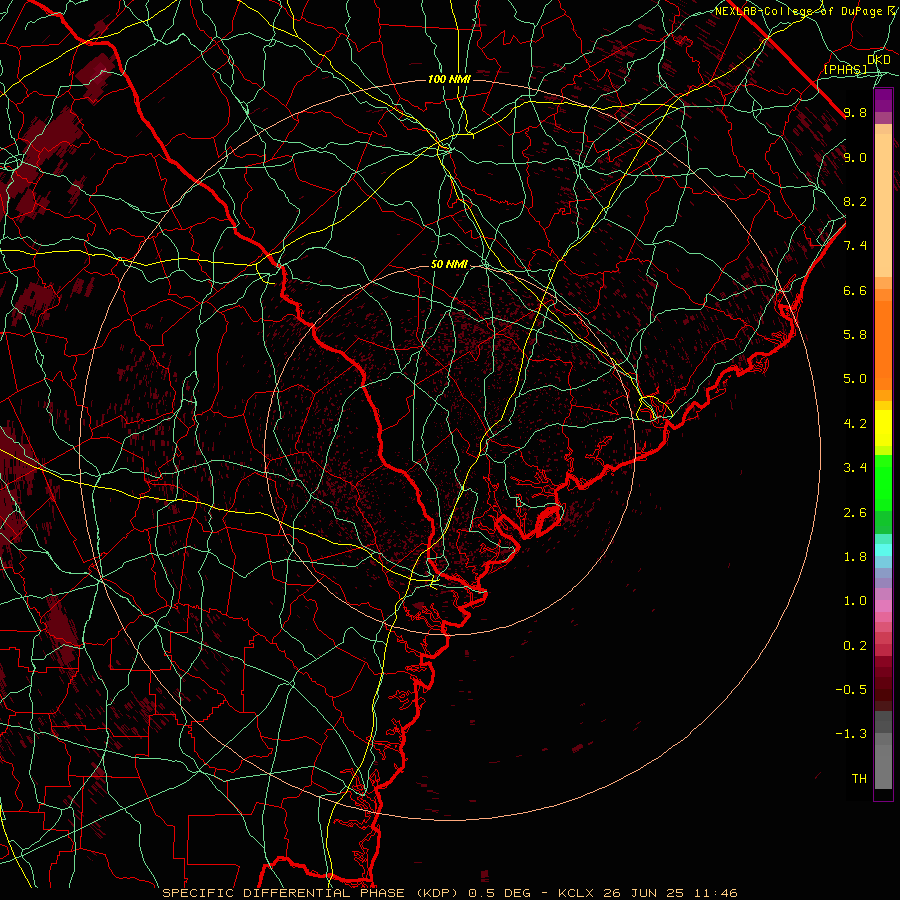The width and height of the screenshot is (900, 900).
Task: Click the 3.4 scale value
Action: click(855, 468)
